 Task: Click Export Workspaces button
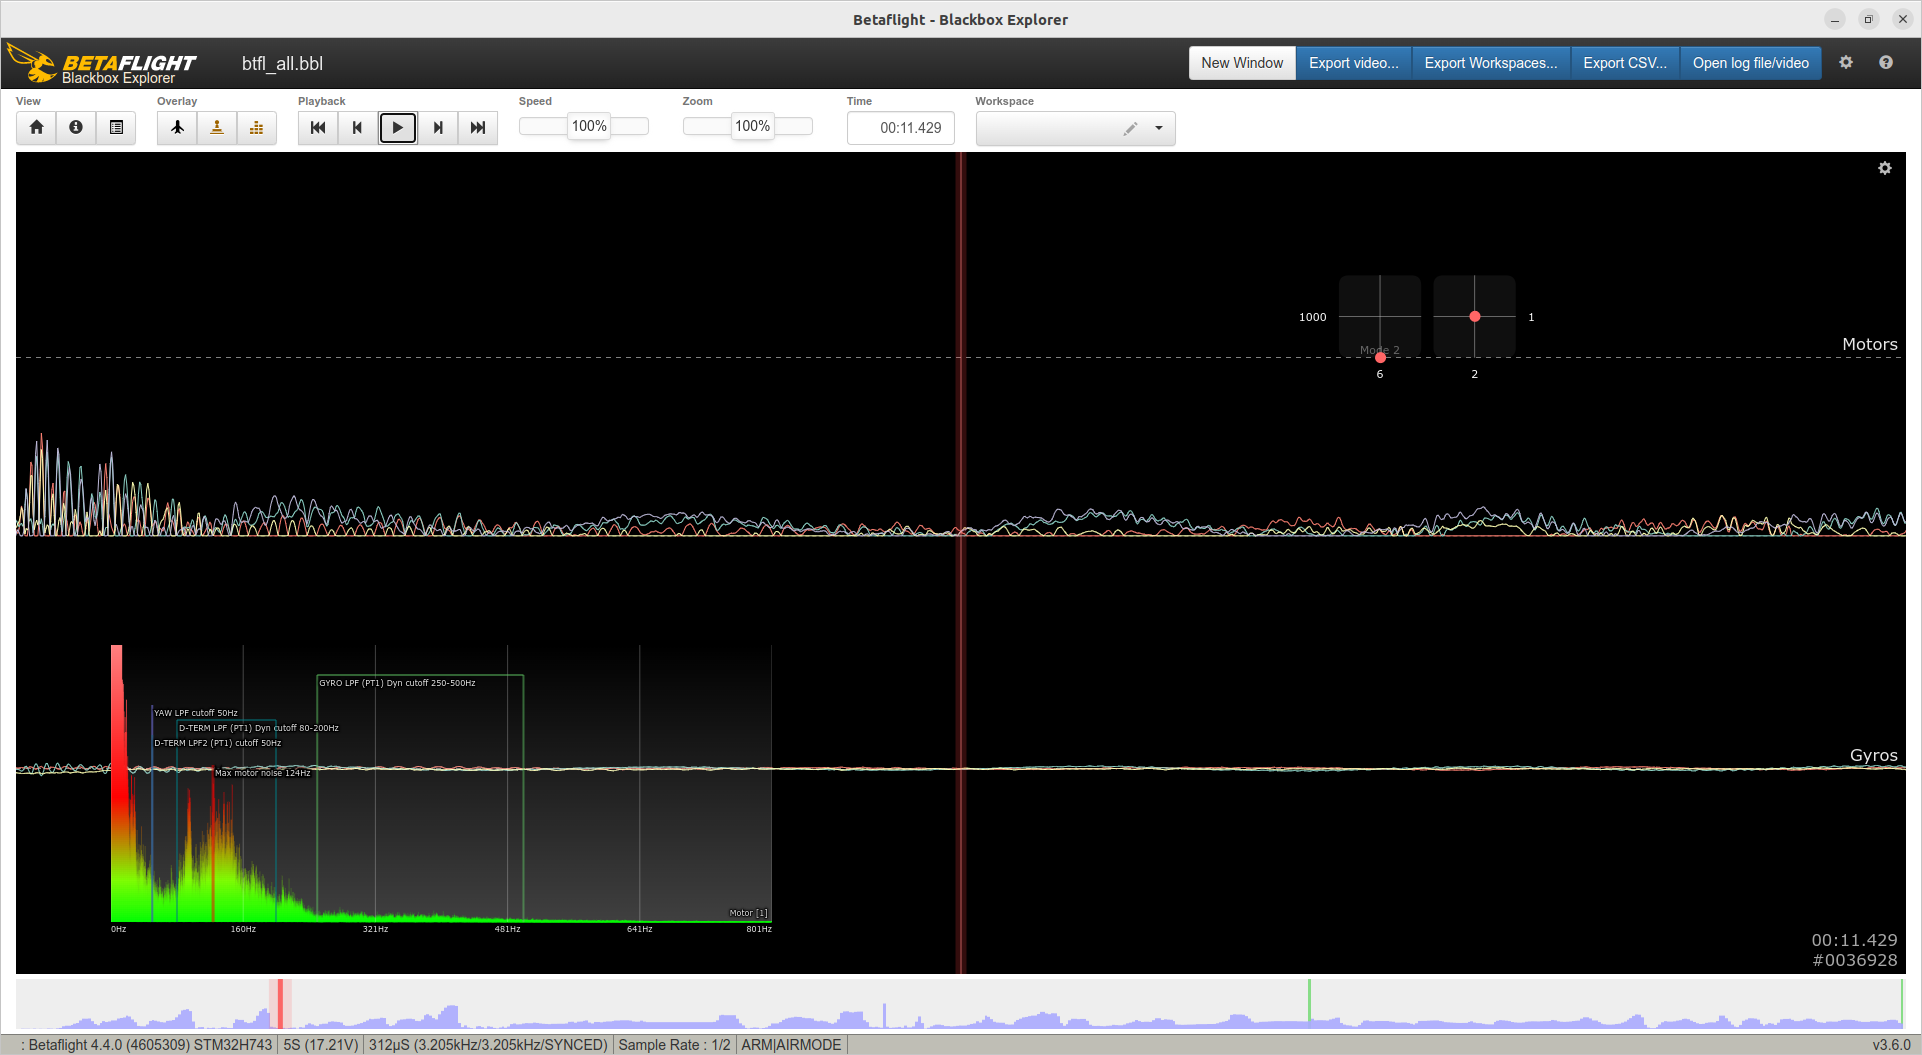tap(1491, 63)
